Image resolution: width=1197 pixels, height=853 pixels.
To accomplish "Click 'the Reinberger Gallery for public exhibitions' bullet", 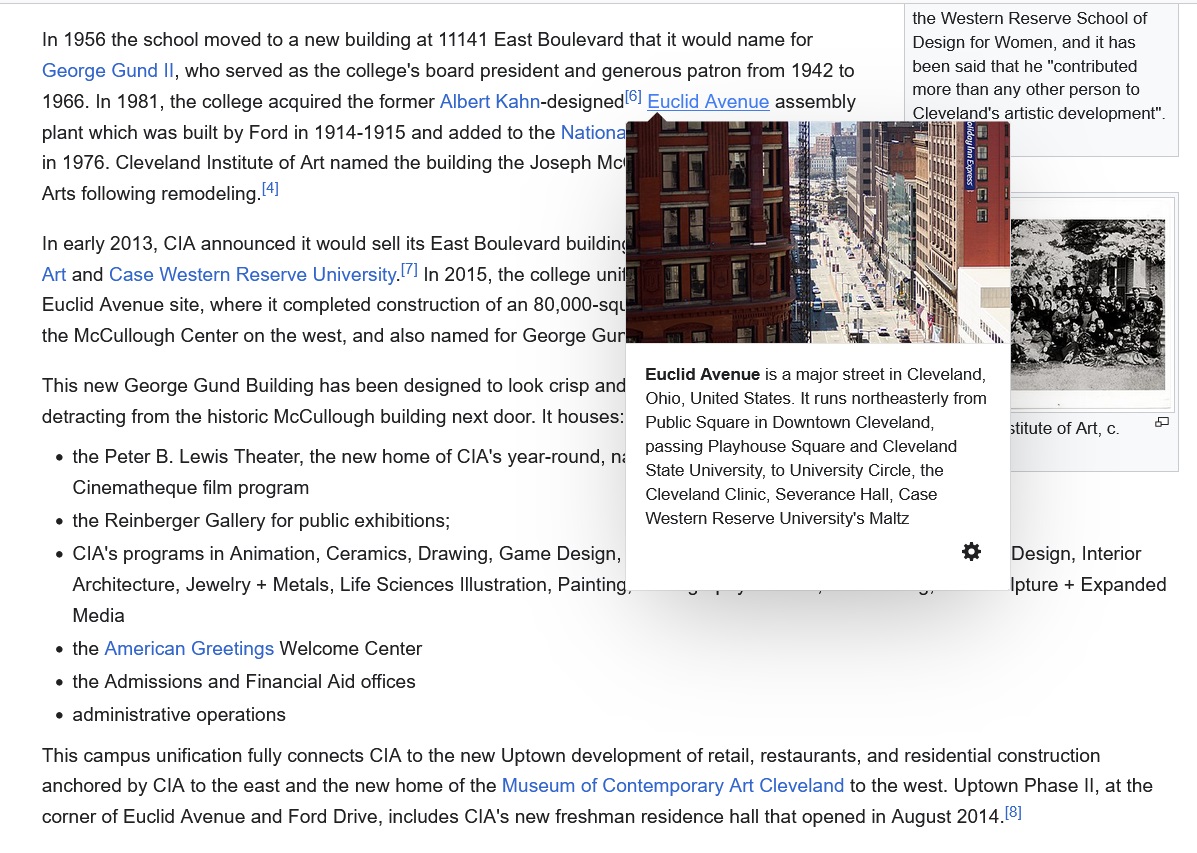I will [x=261, y=521].
